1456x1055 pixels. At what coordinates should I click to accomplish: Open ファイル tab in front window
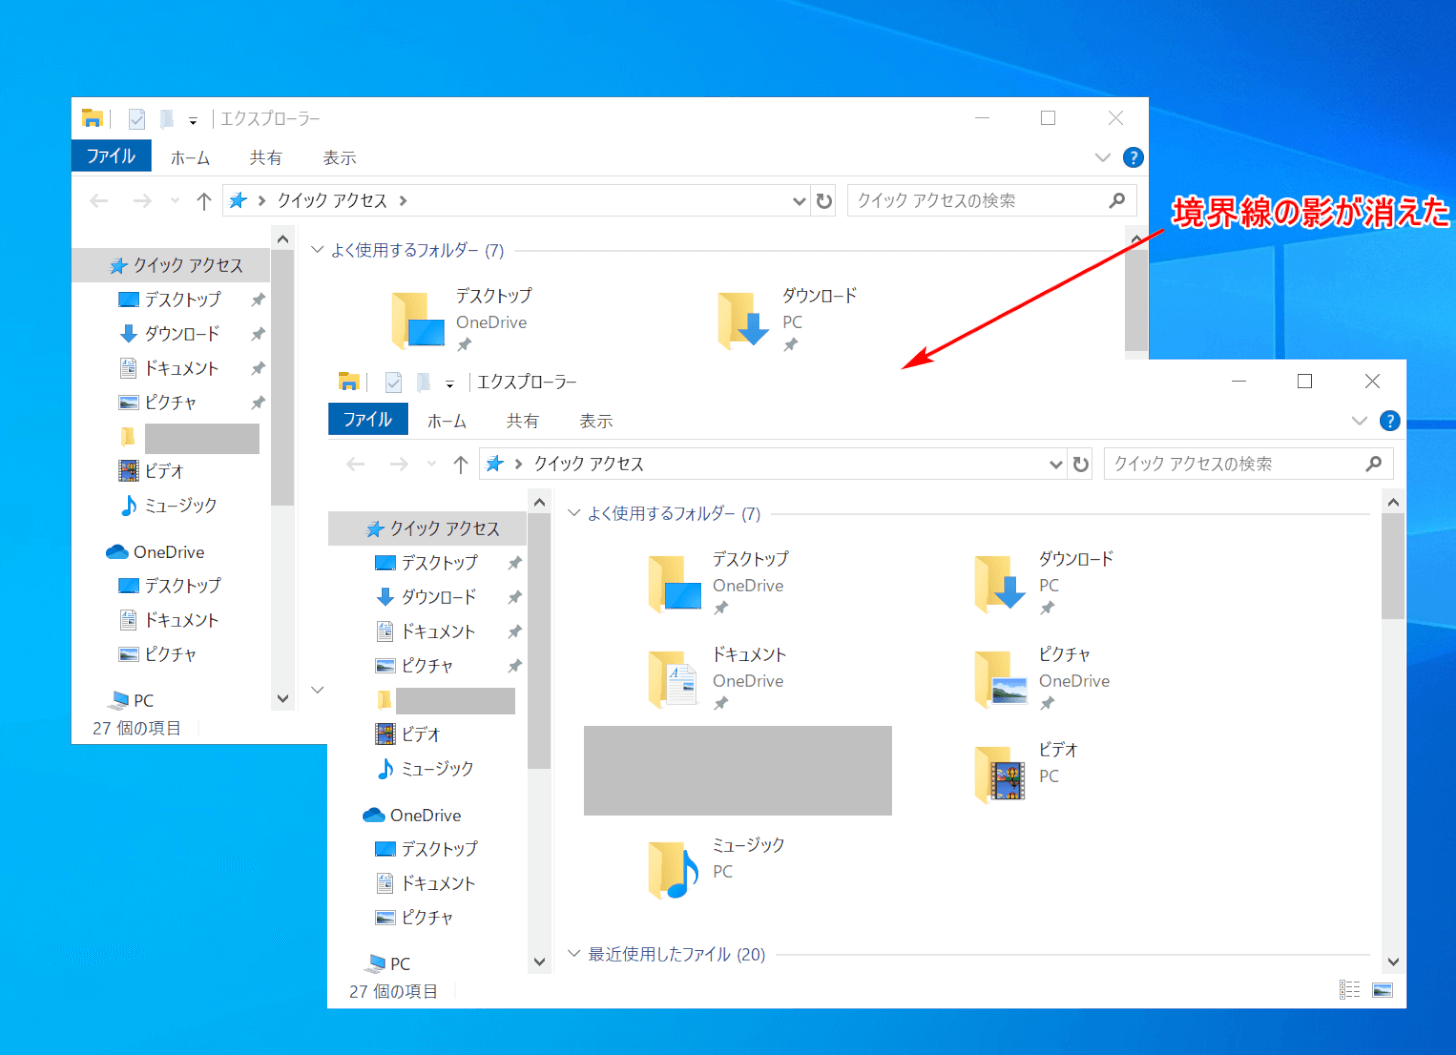tap(368, 420)
